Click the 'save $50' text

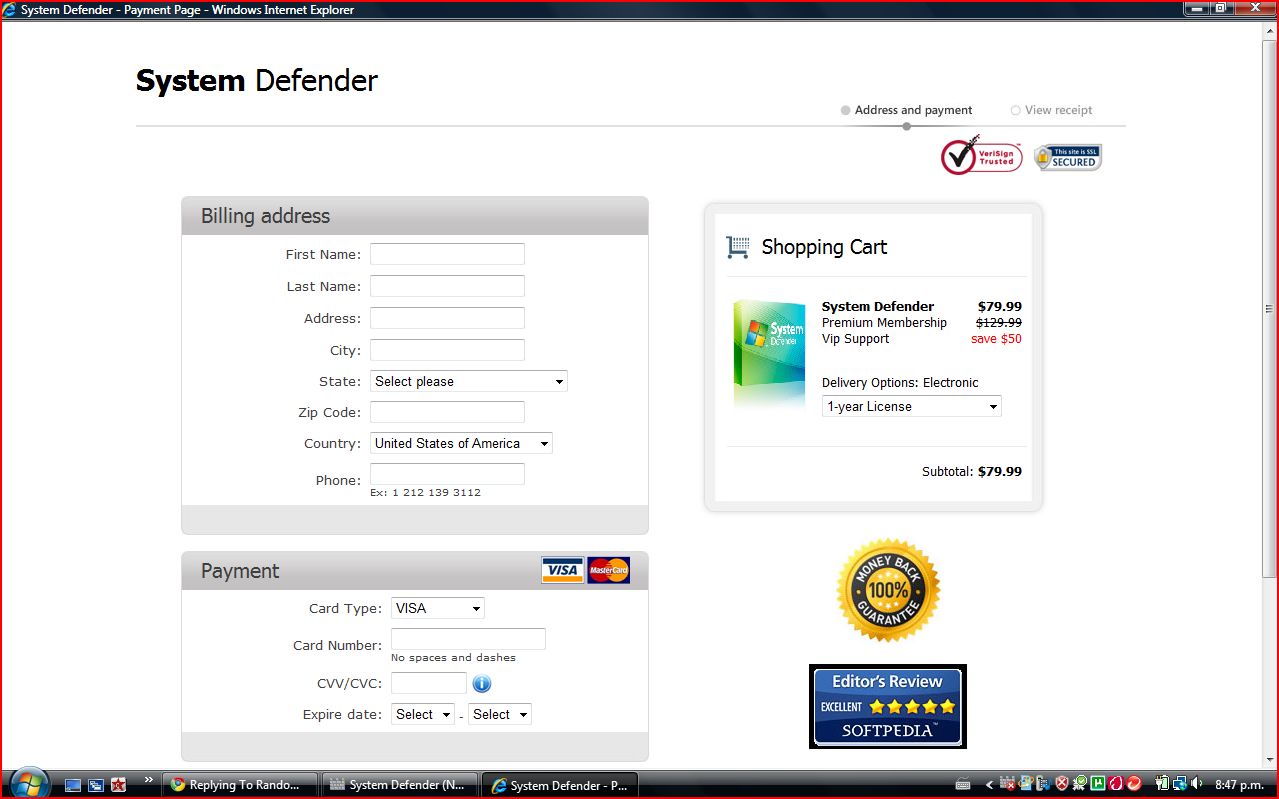pos(996,339)
